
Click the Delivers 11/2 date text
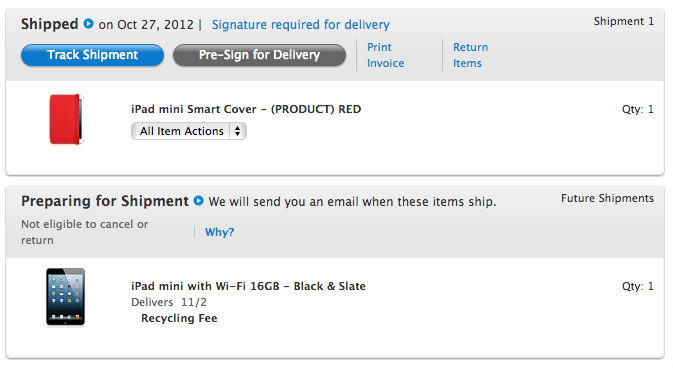(169, 302)
